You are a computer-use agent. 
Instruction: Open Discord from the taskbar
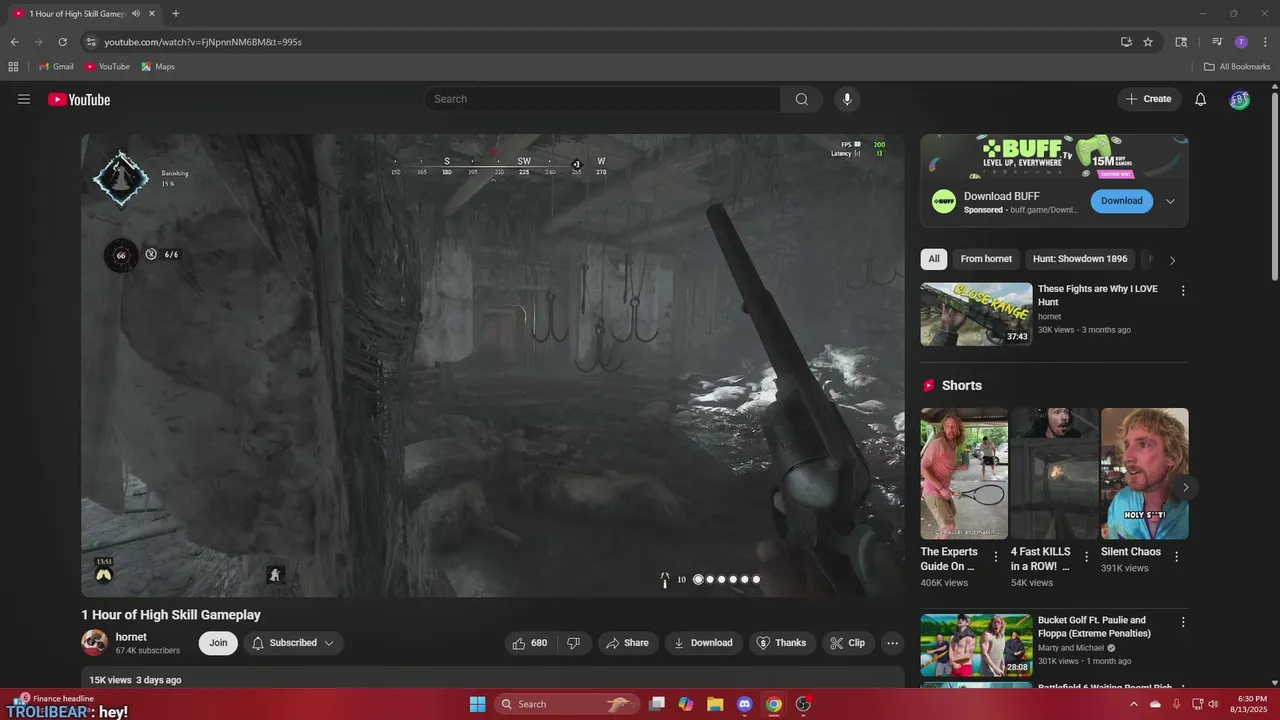(x=744, y=704)
